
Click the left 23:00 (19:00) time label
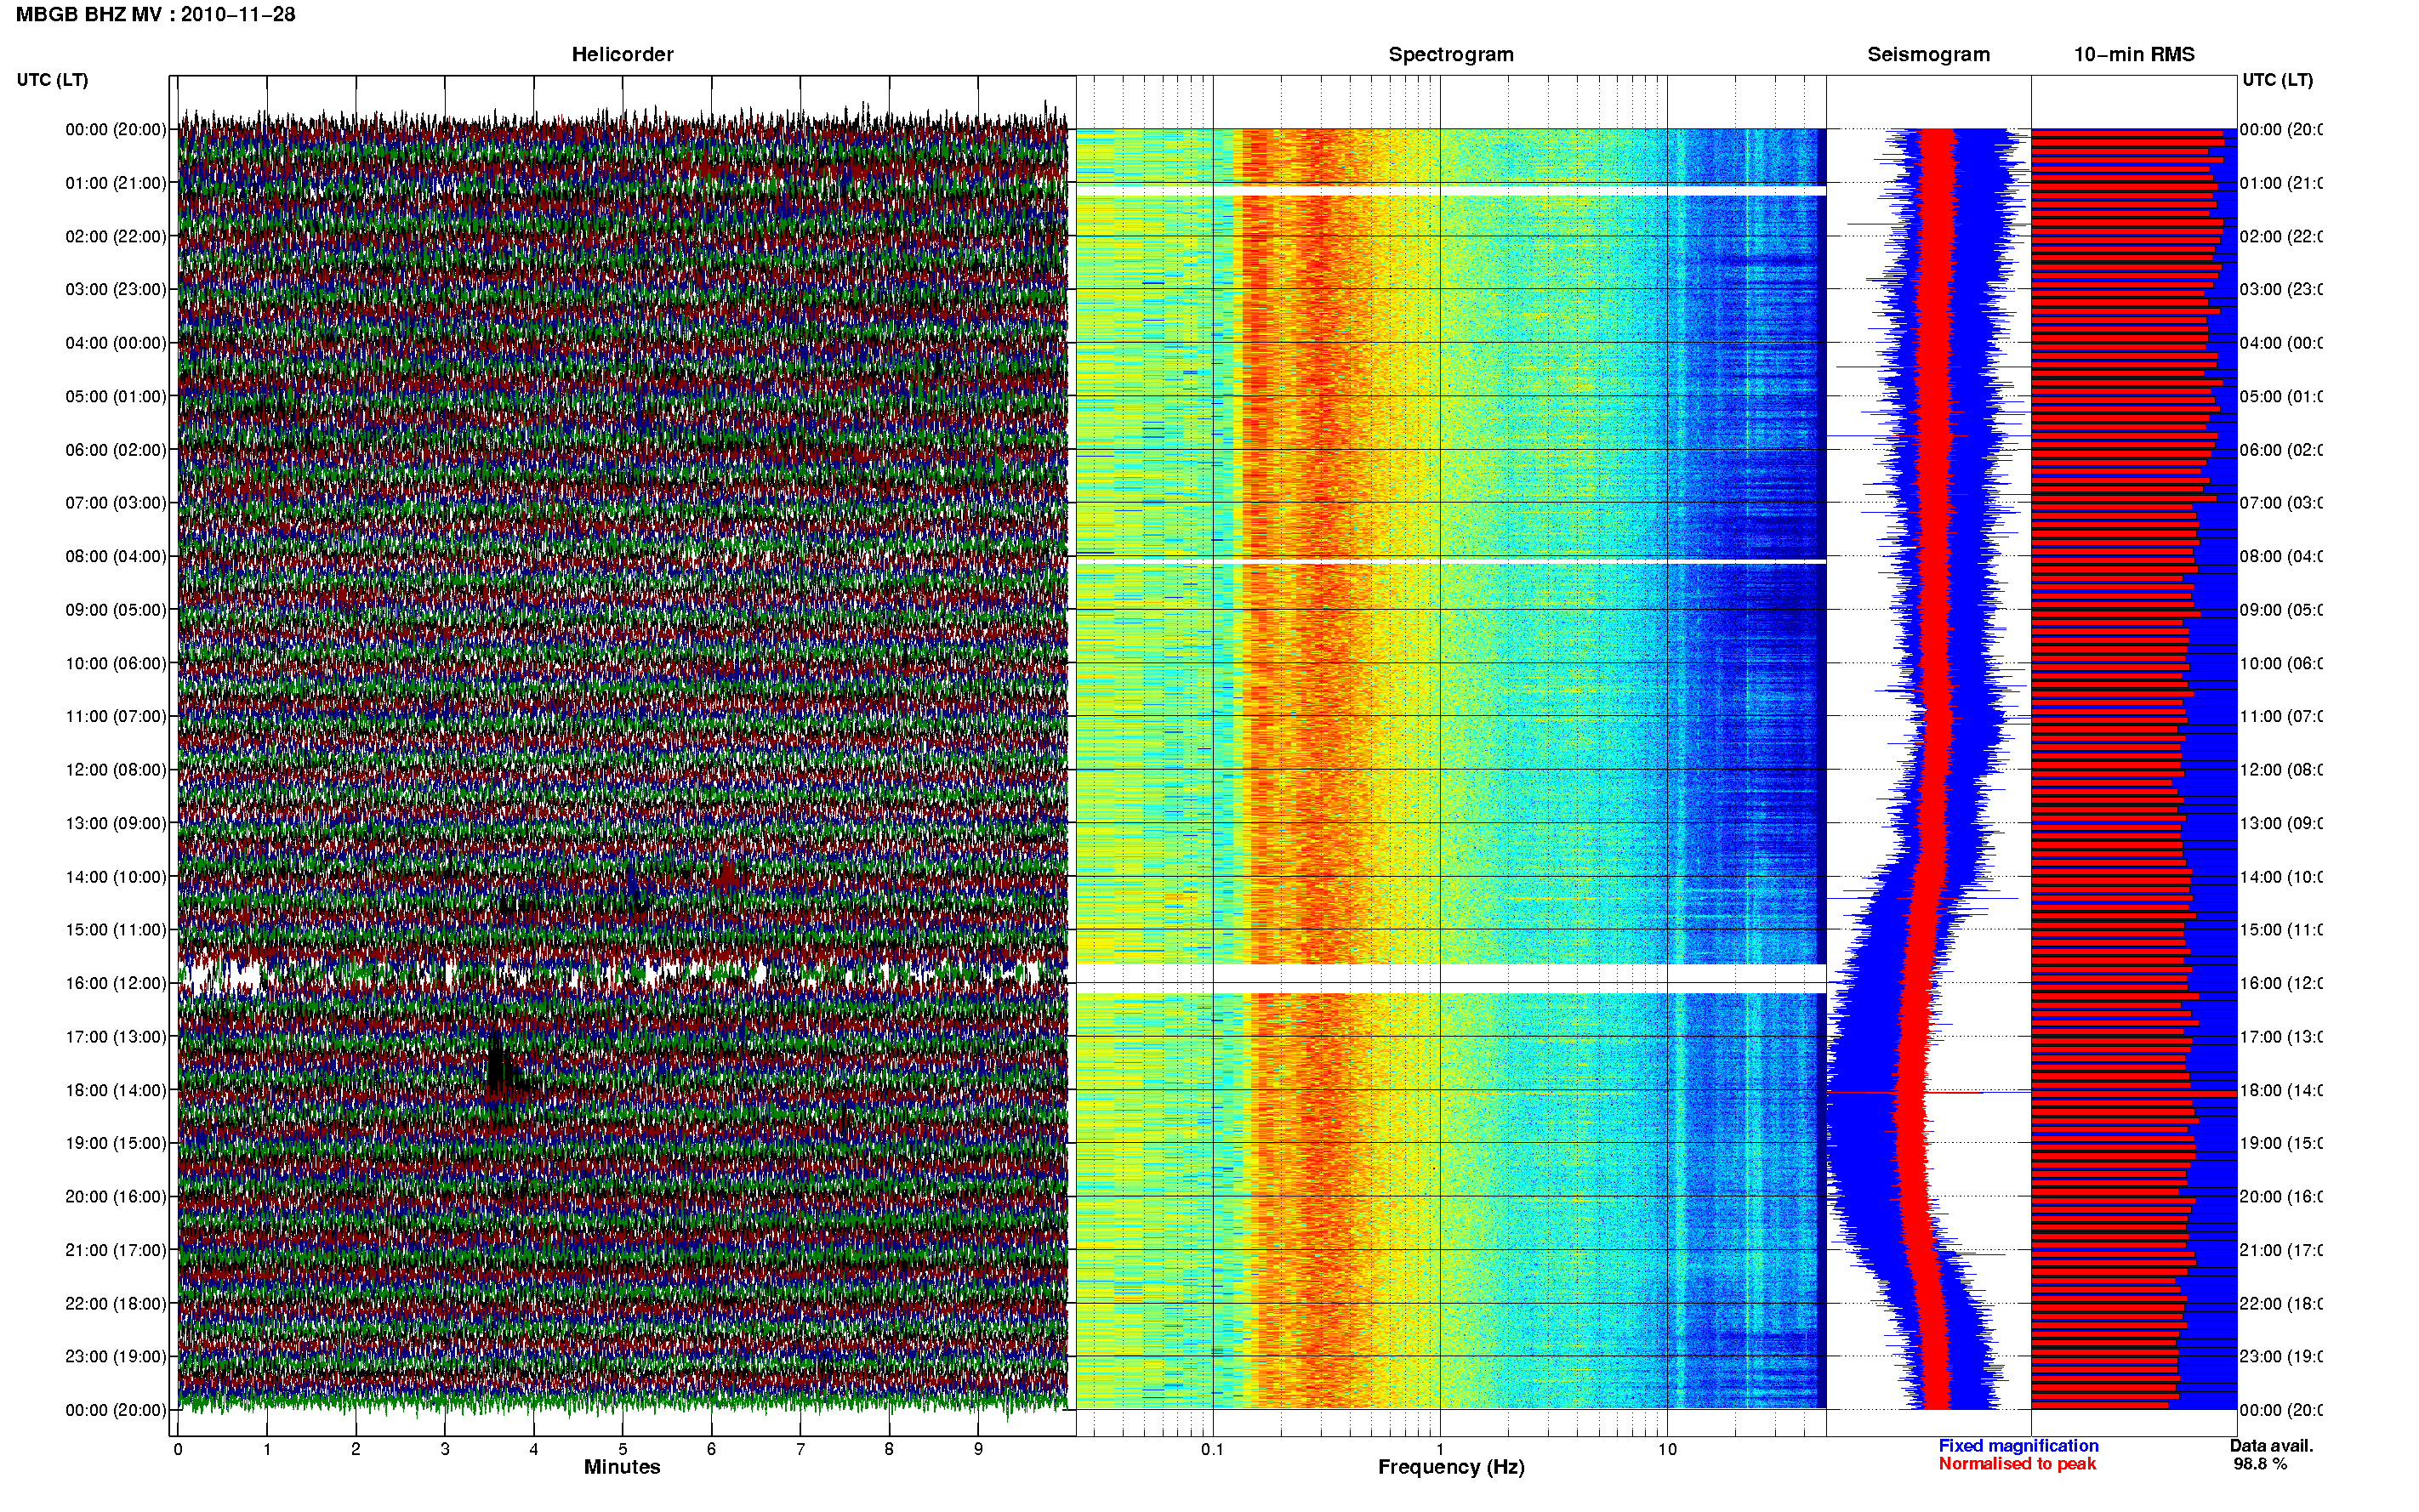click(x=116, y=1356)
